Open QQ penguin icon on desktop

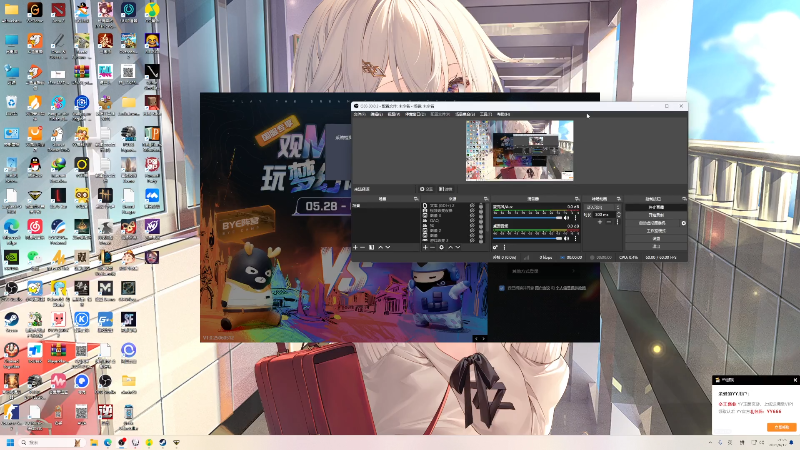point(35,164)
